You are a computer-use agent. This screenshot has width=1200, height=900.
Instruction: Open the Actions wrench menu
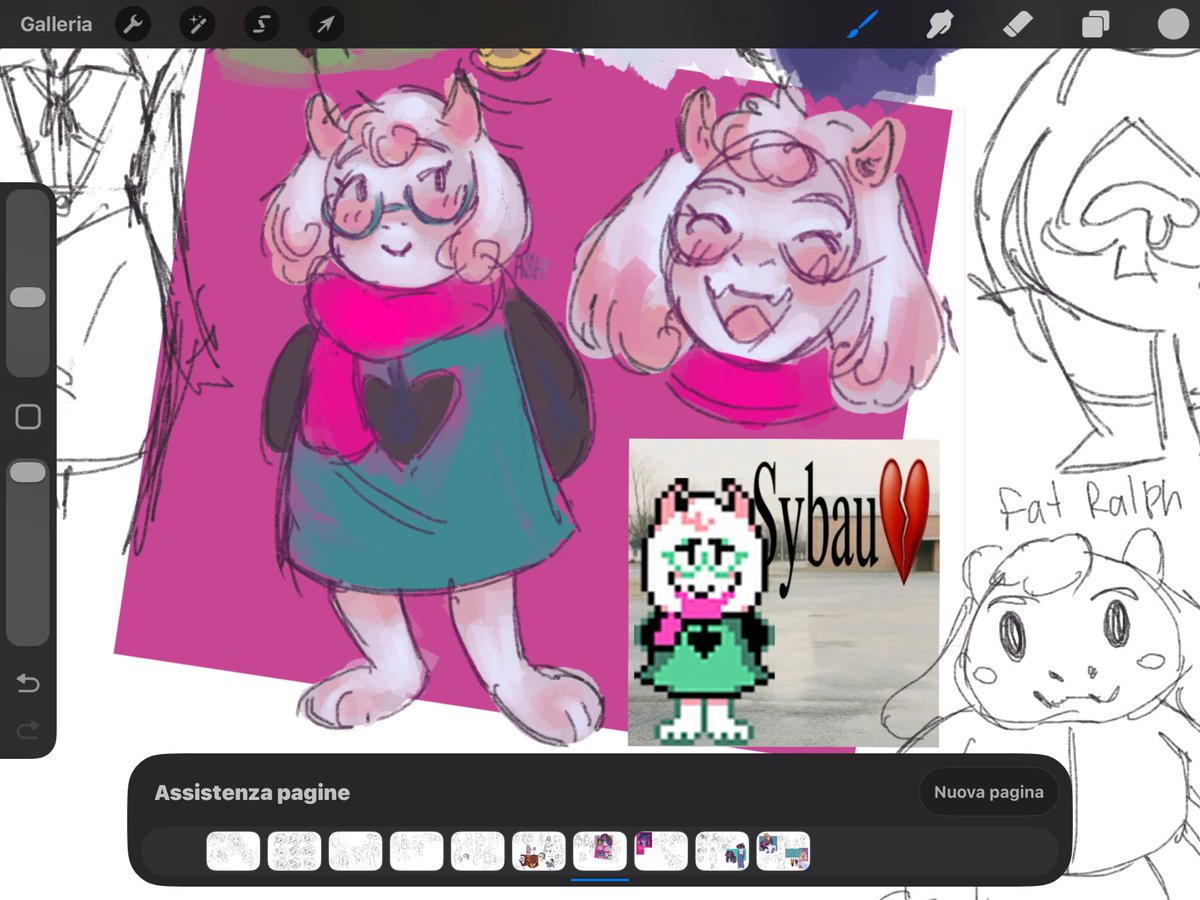133,24
